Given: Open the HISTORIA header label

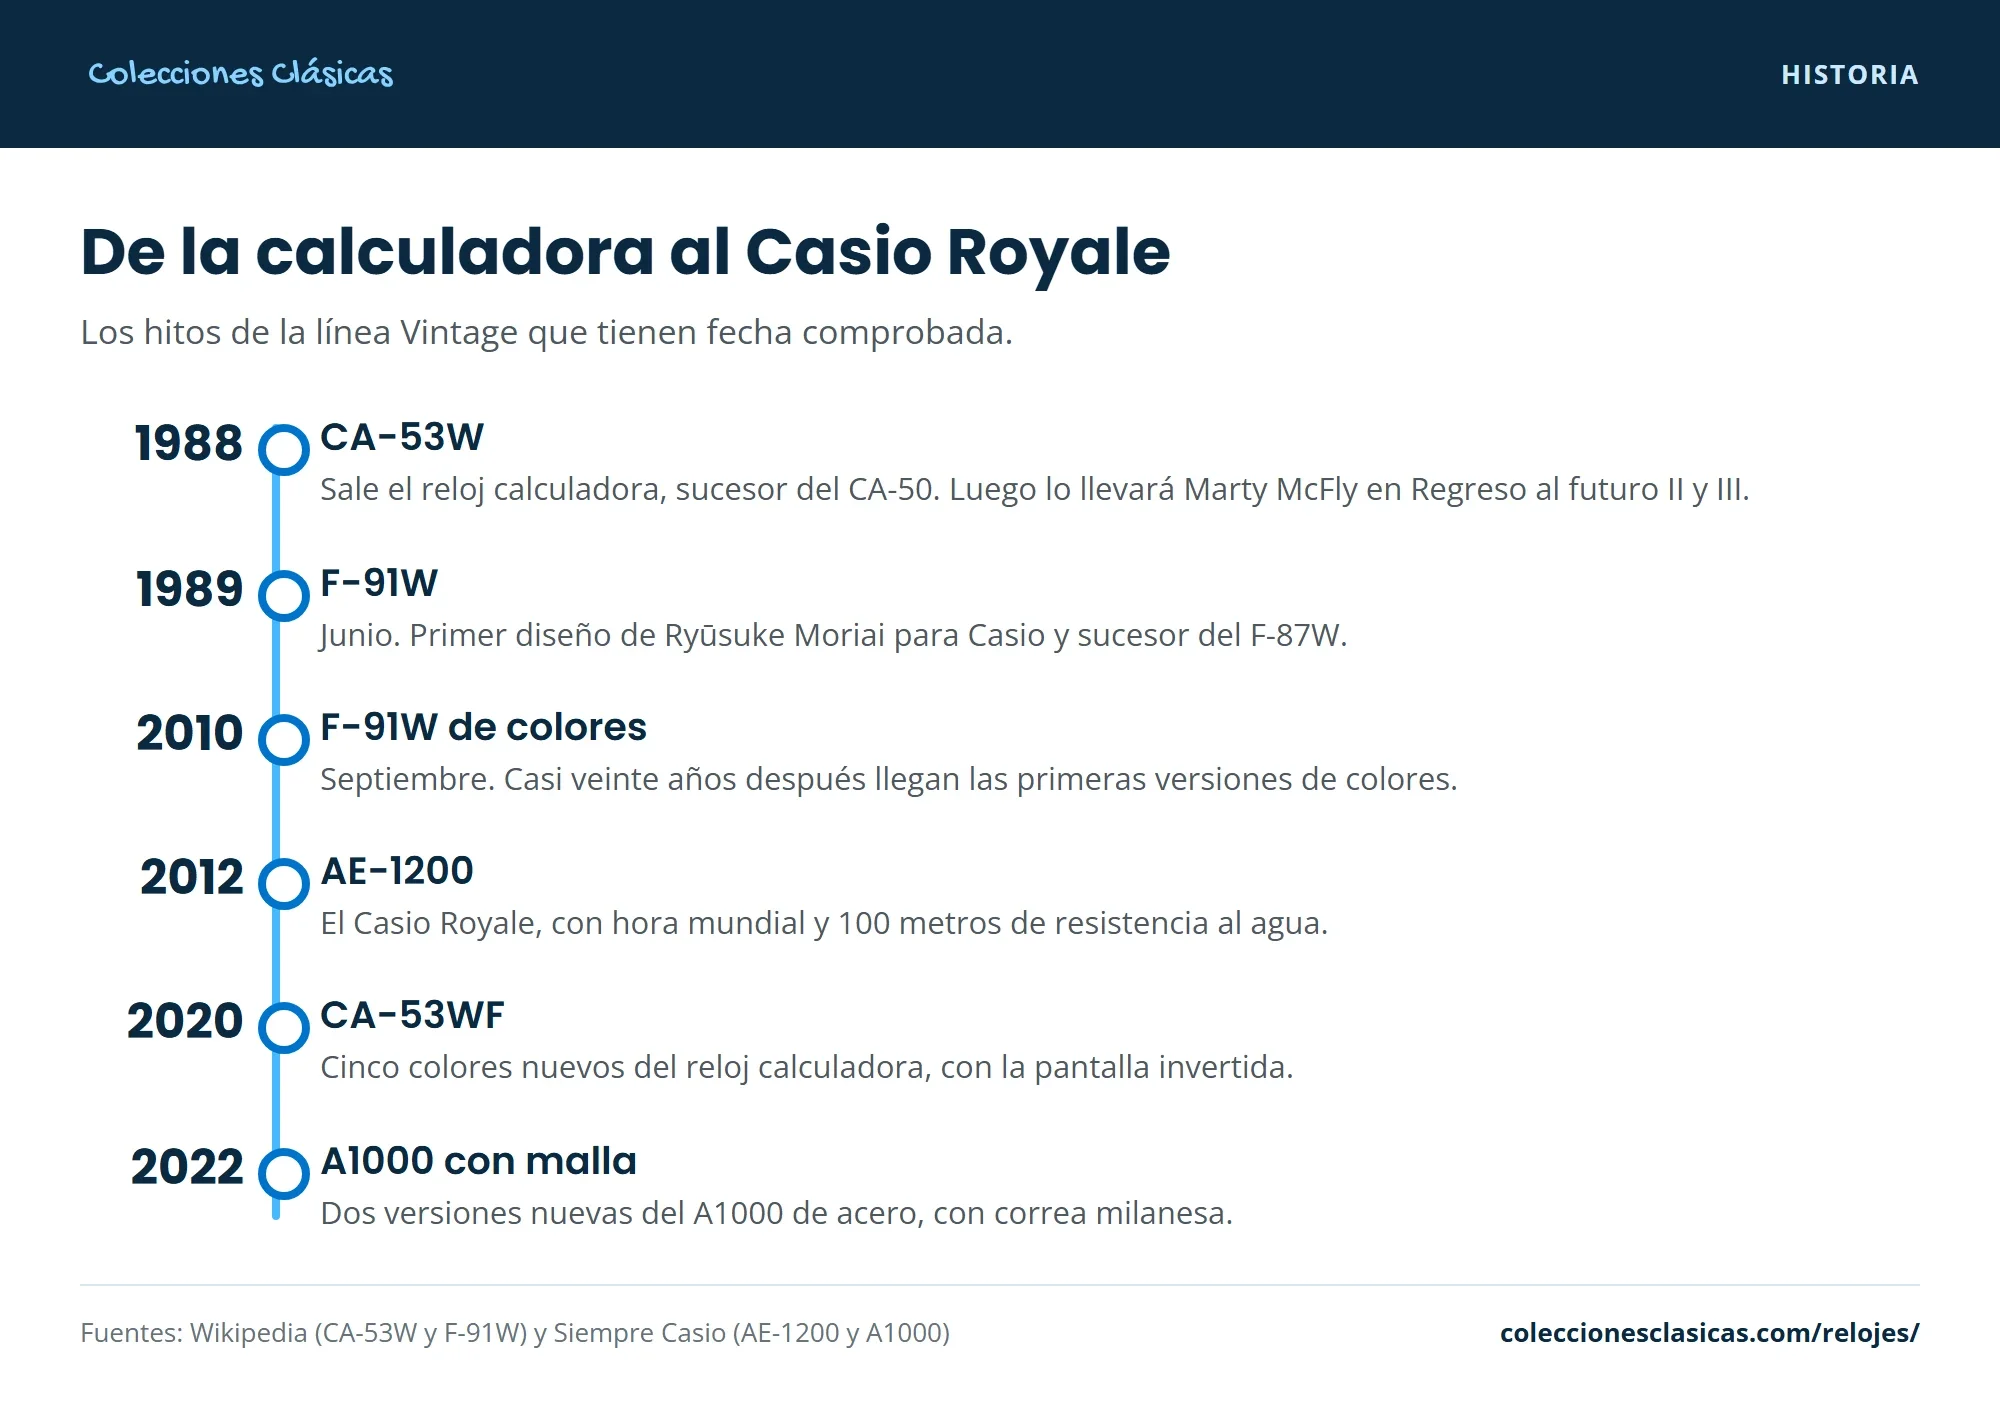Looking at the screenshot, I should pyautogui.click(x=1850, y=75).
